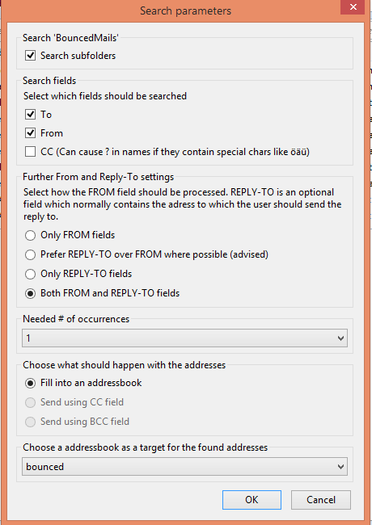372x525 pixels.
Task: Close the Search parameters dialog
Action: click(353, 7)
